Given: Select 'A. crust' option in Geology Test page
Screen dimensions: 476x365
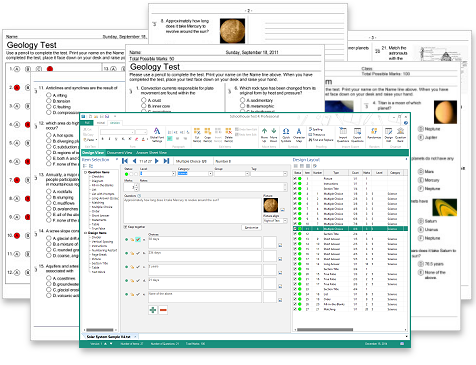Looking at the screenshot, I should [x=143, y=100].
